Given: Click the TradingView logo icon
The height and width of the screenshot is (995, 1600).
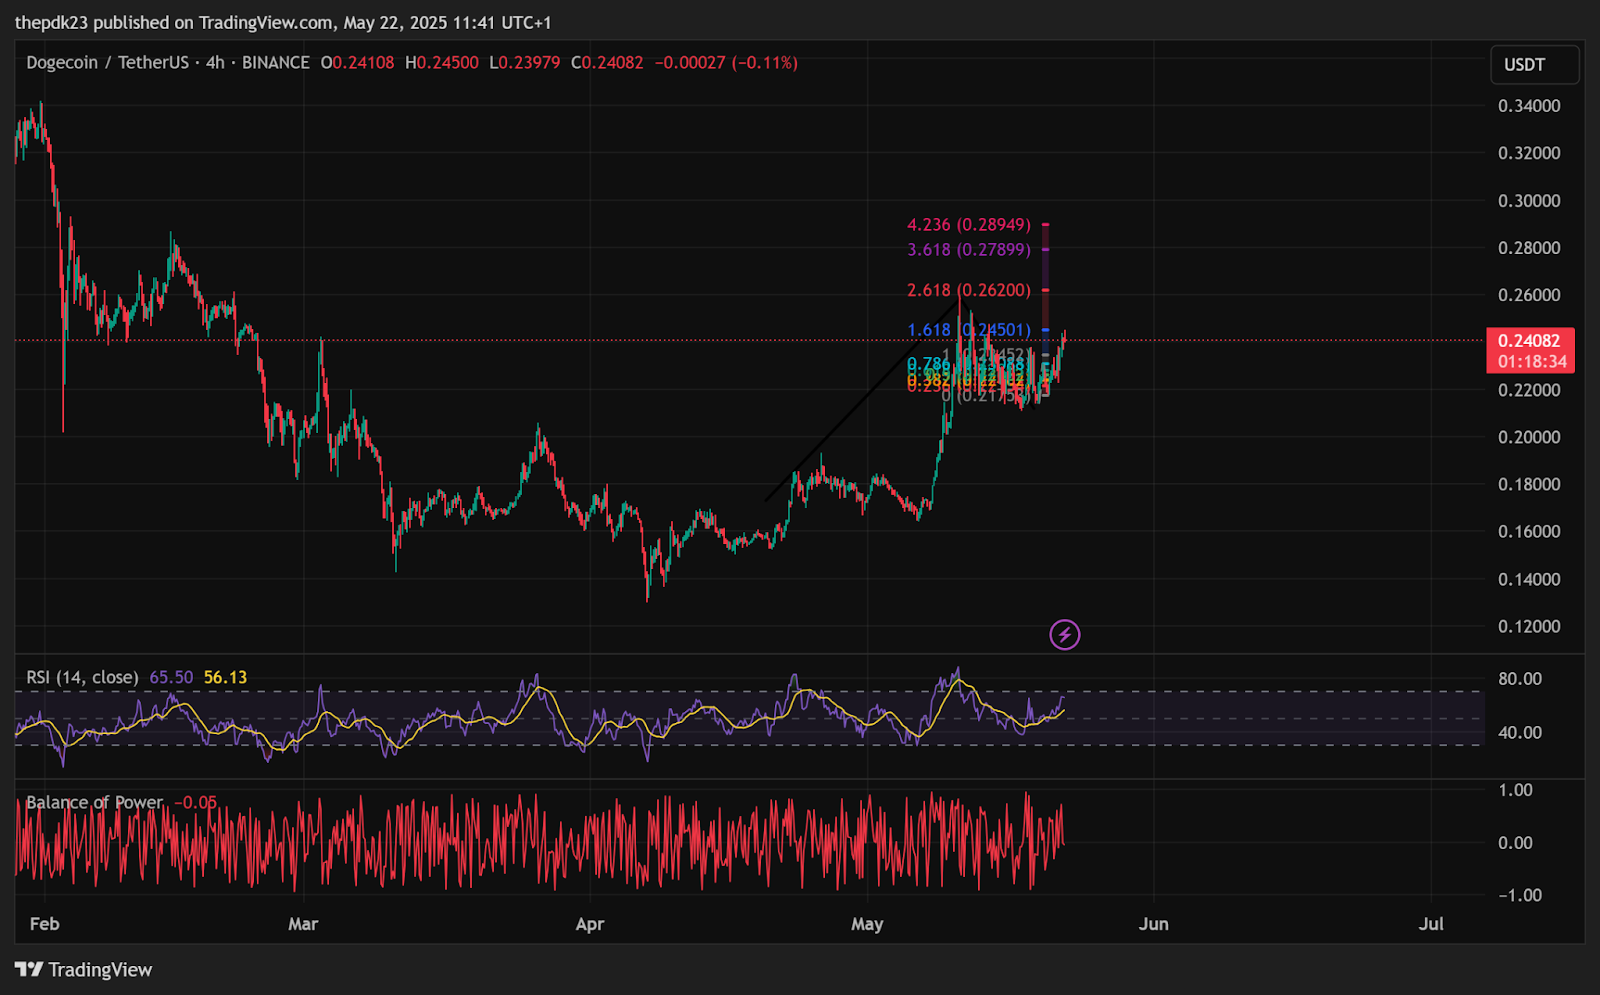Looking at the screenshot, I should (x=29, y=969).
